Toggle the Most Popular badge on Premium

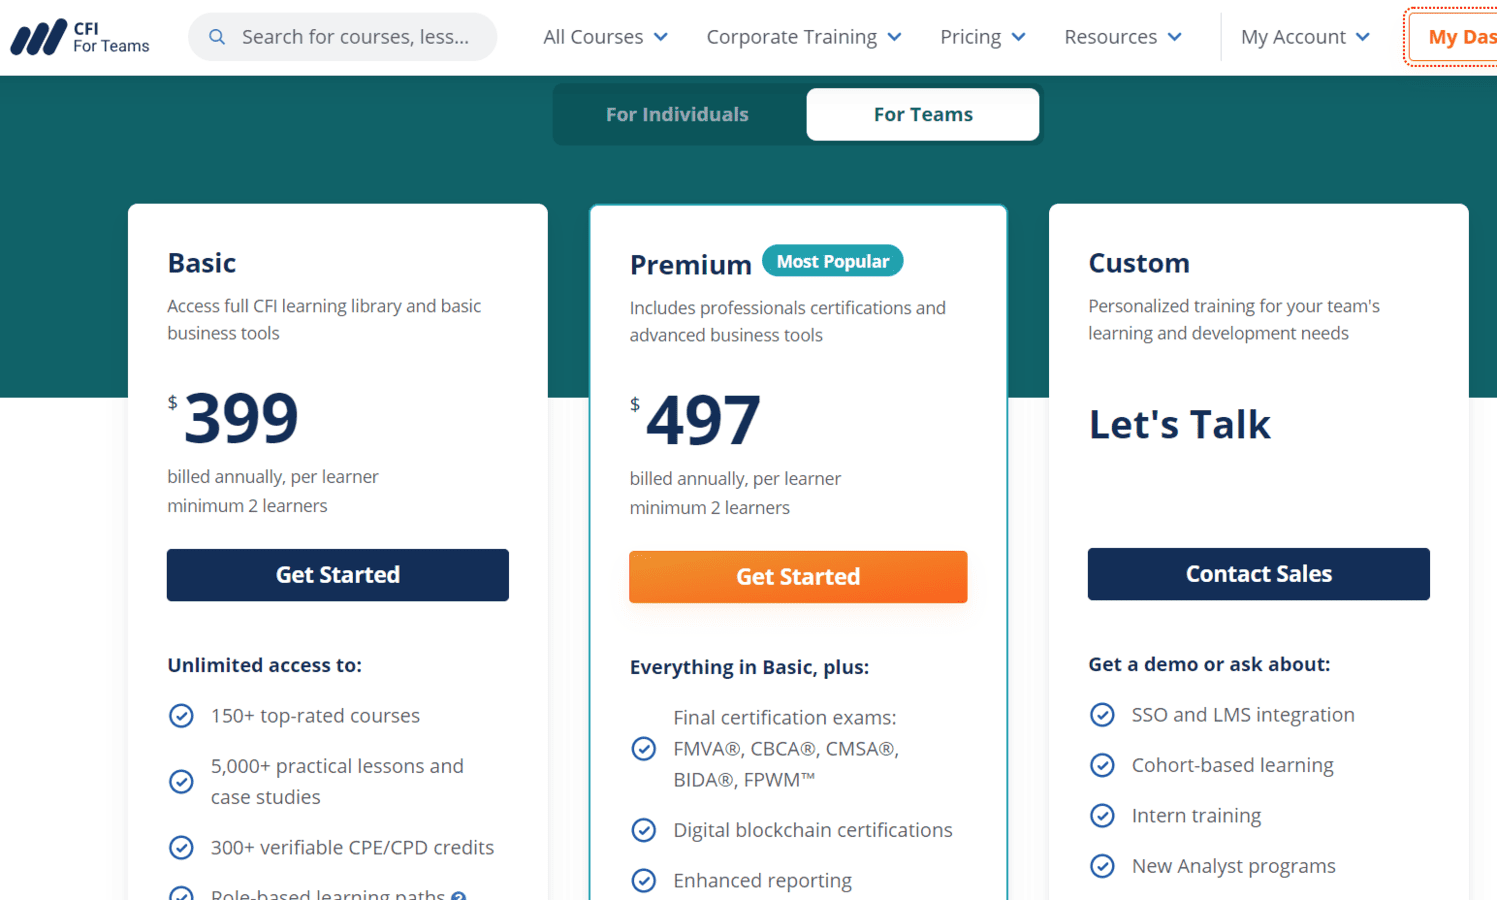tap(832, 260)
